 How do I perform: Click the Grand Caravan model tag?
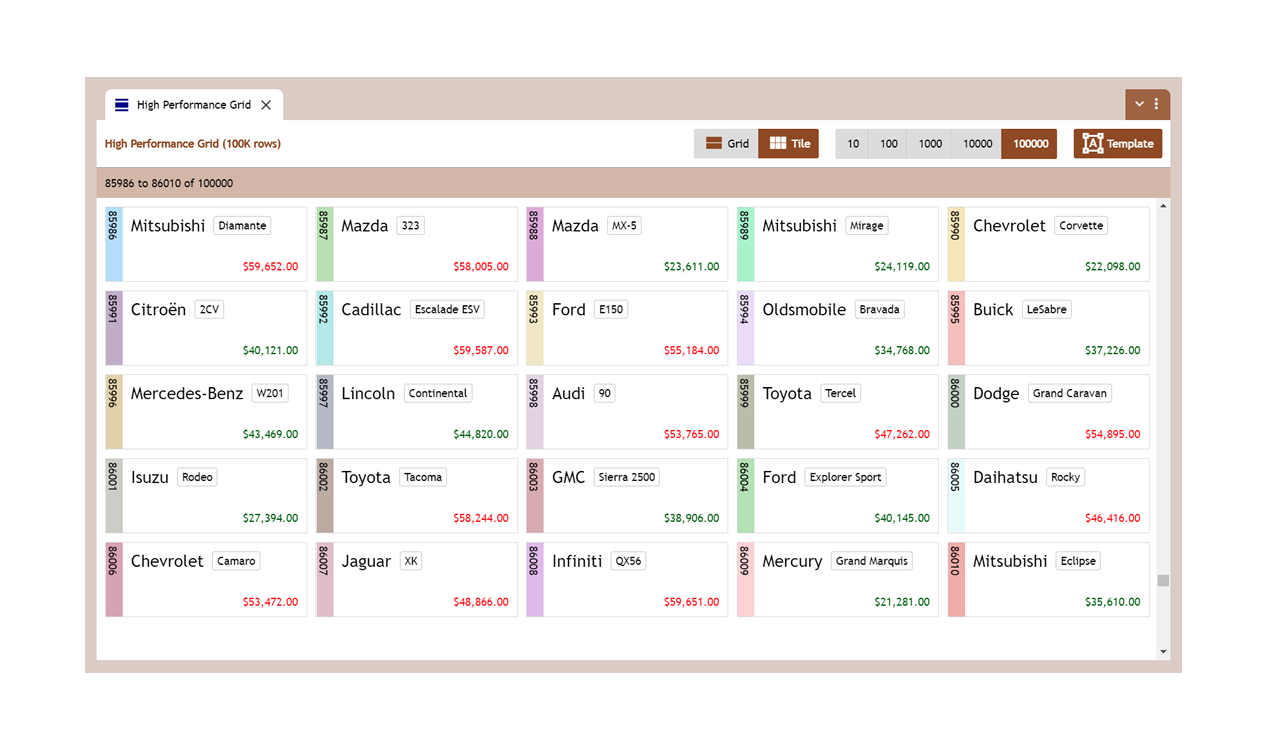pos(1070,394)
